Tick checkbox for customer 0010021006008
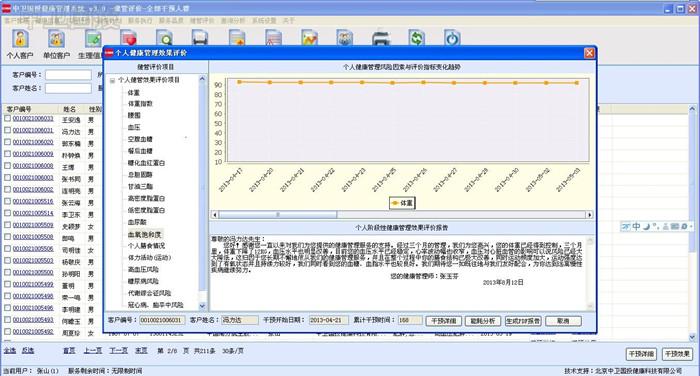Screen dimensions: 700x376 point(8,166)
